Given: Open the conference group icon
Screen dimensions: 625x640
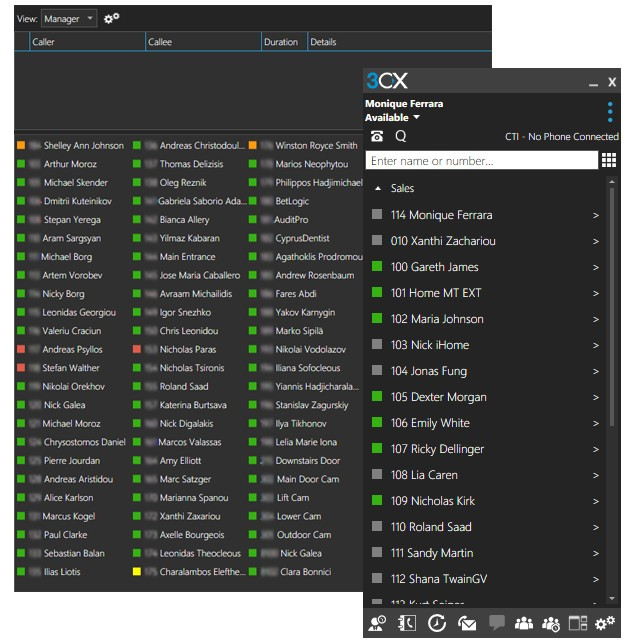Looking at the screenshot, I should coord(523,623).
